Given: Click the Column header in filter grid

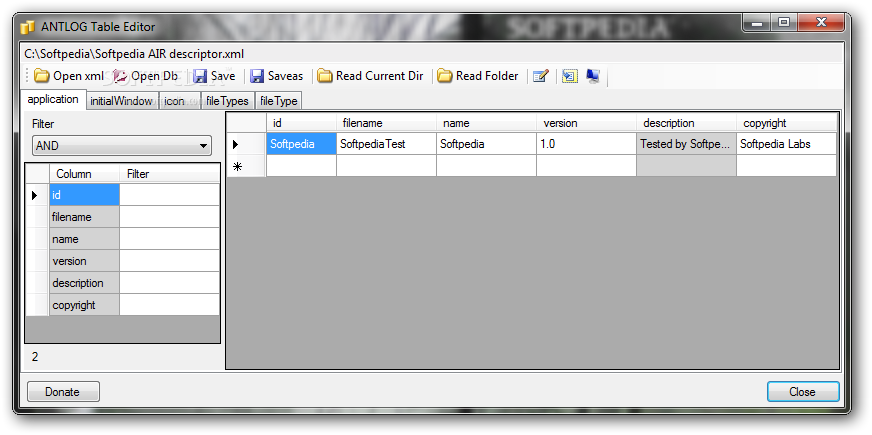Looking at the screenshot, I should pos(84,174).
